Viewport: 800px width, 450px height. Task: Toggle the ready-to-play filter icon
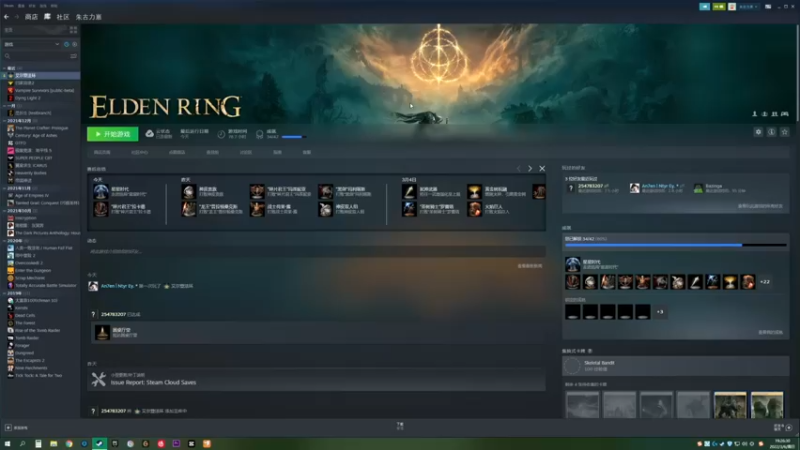click(x=74, y=44)
